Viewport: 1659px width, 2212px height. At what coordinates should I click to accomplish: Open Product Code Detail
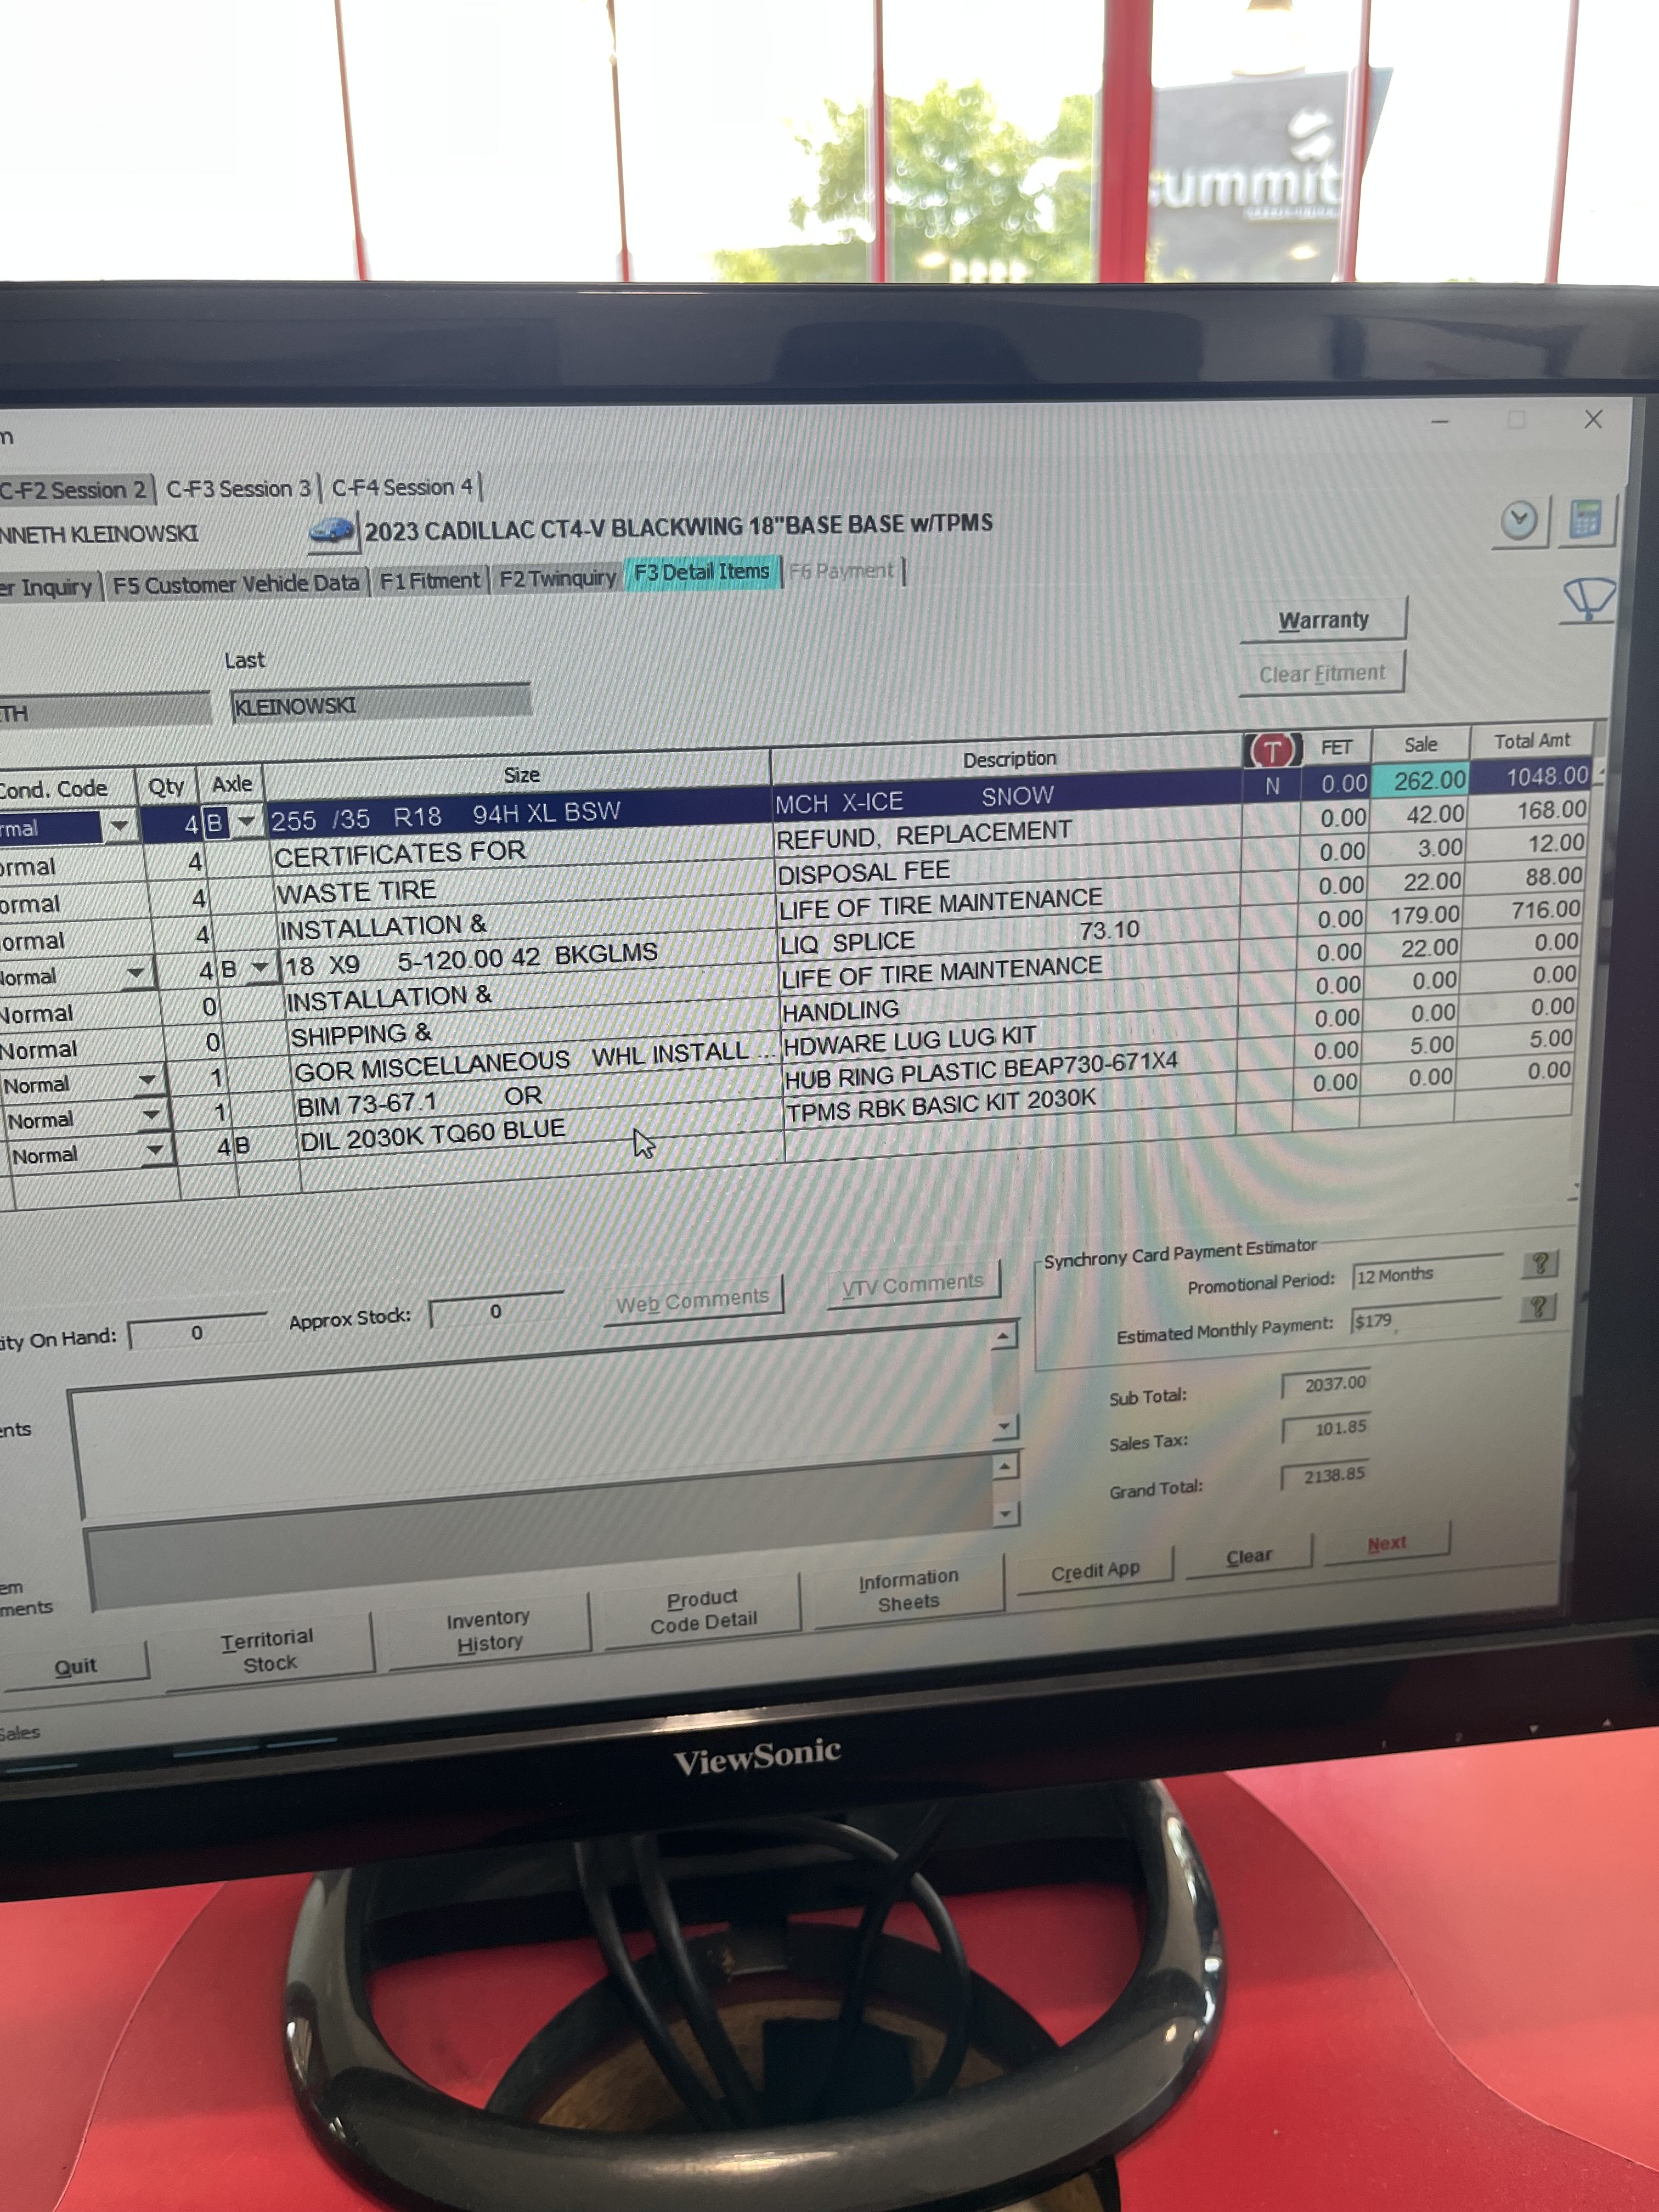point(703,1610)
